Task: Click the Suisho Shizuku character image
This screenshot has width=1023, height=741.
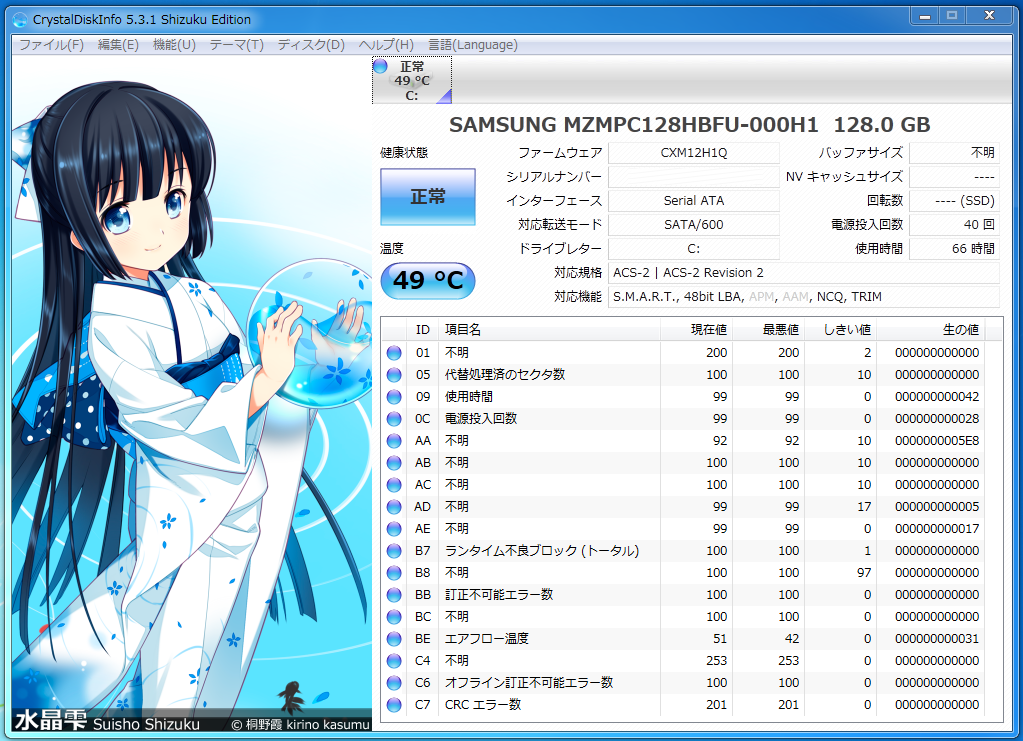Action: coord(192,394)
